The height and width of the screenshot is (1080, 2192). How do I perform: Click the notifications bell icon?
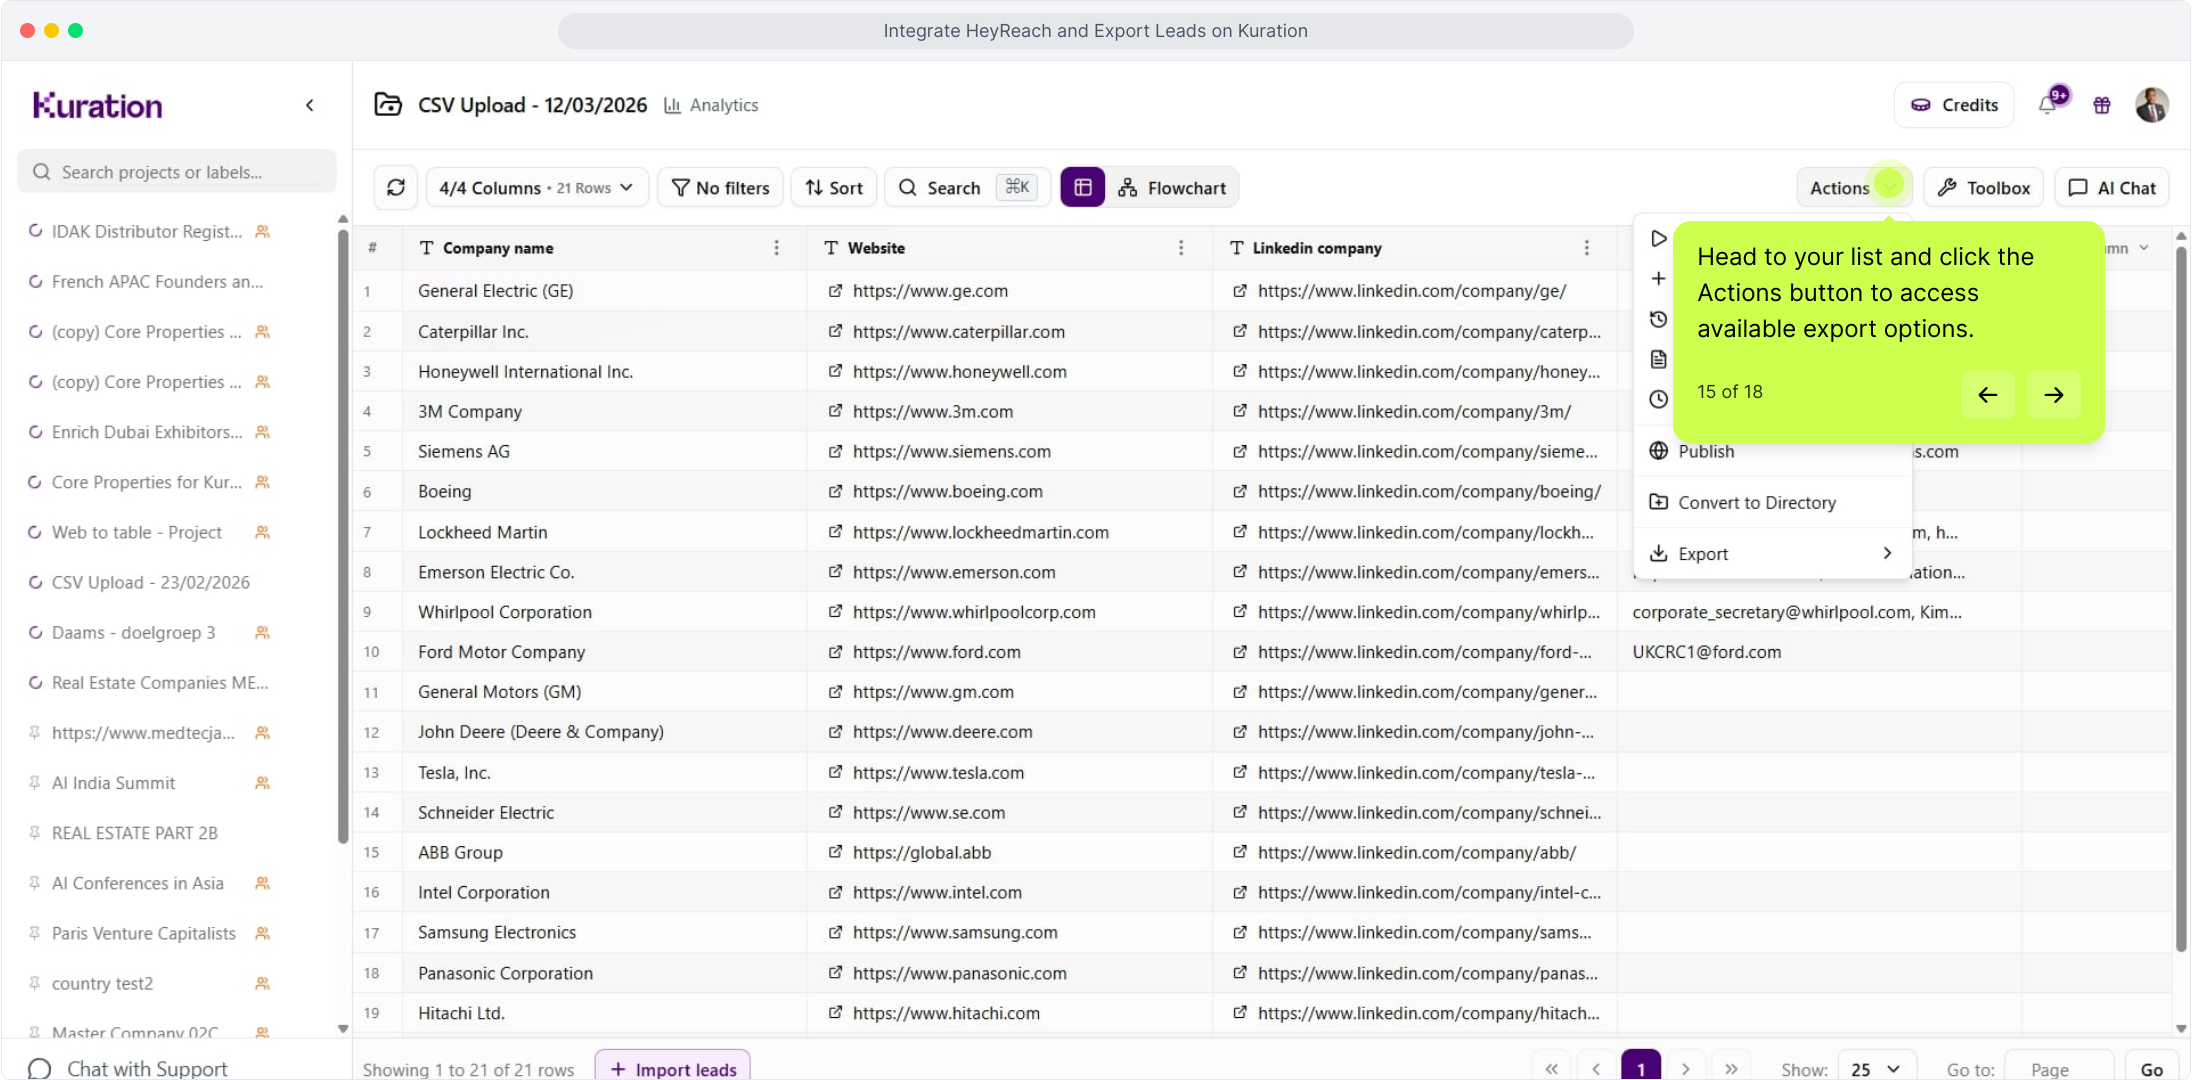[x=2047, y=105]
